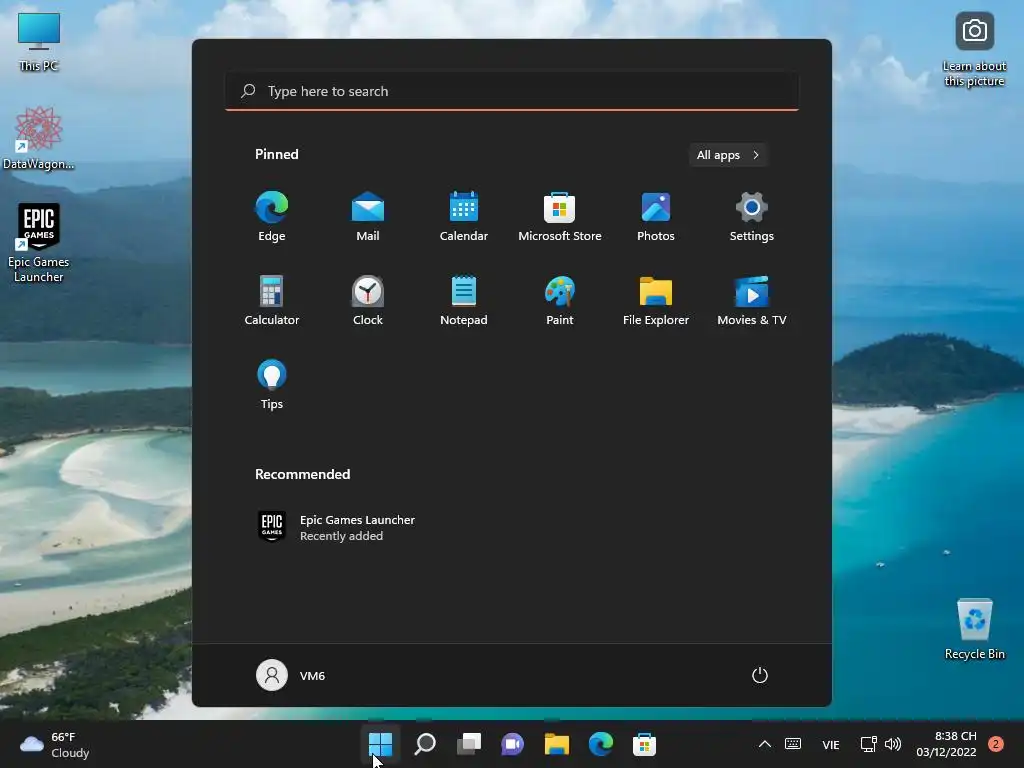1024x768 pixels.
Task: Click the Start button on the taskbar
Action: pyautogui.click(x=380, y=744)
